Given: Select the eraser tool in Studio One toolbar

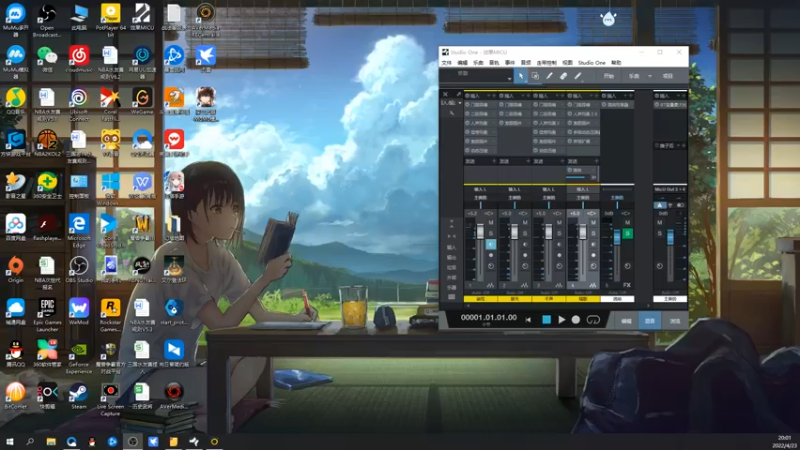Looking at the screenshot, I should [563, 76].
